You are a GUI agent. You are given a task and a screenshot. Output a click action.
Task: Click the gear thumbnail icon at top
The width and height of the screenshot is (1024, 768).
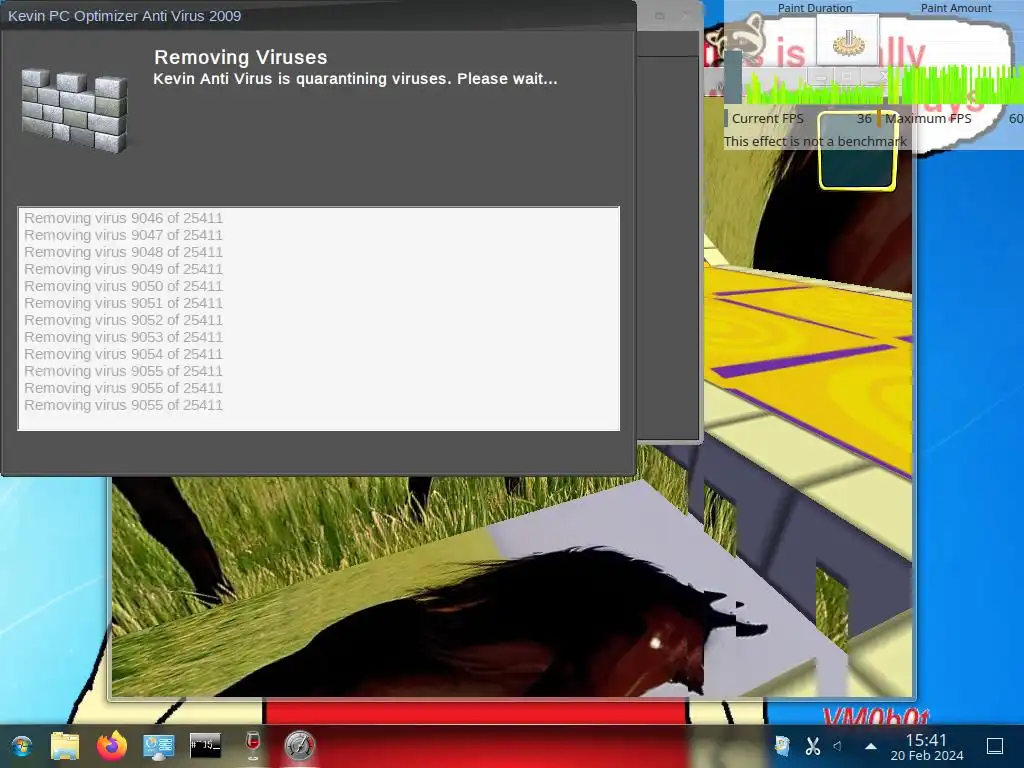pyautogui.click(x=848, y=40)
